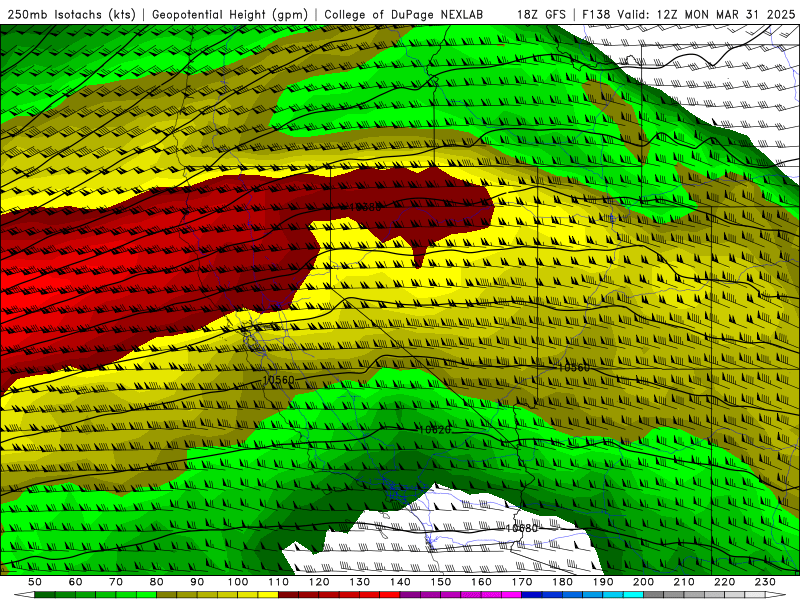
Task: Select the 230 kts scale label
Action: click(765, 582)
